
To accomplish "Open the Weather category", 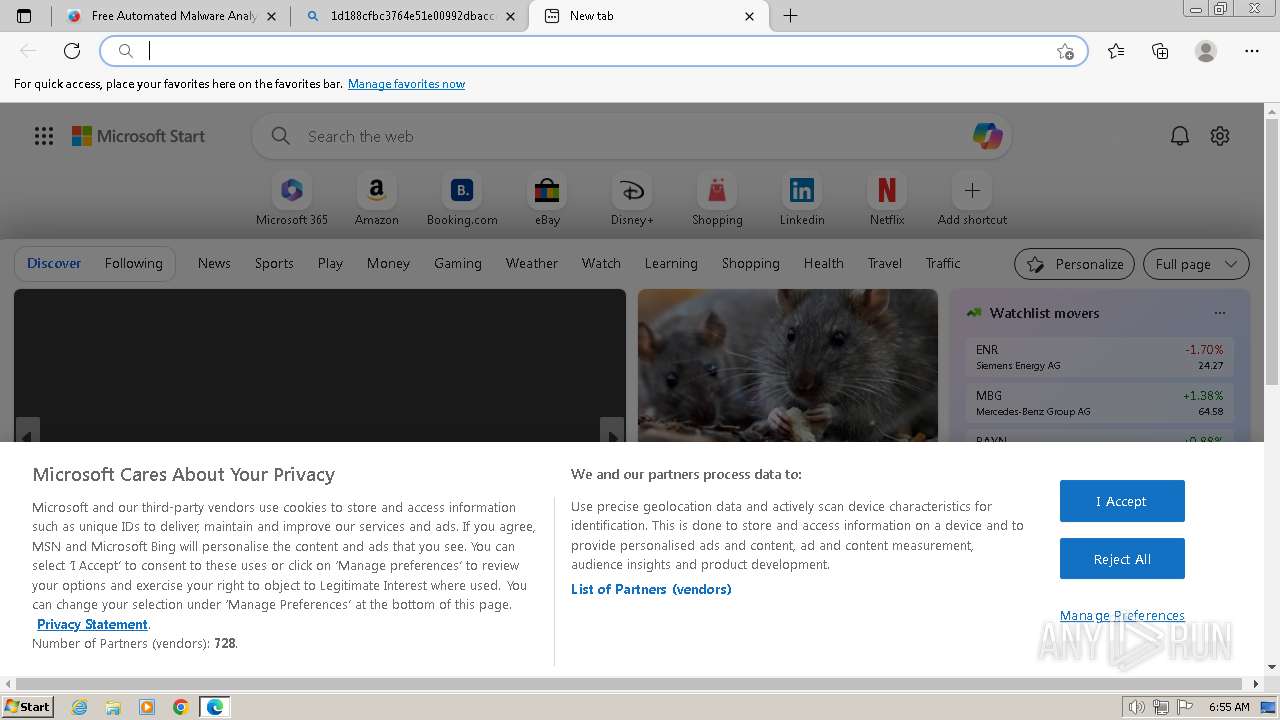I will (x=532, y=263).
